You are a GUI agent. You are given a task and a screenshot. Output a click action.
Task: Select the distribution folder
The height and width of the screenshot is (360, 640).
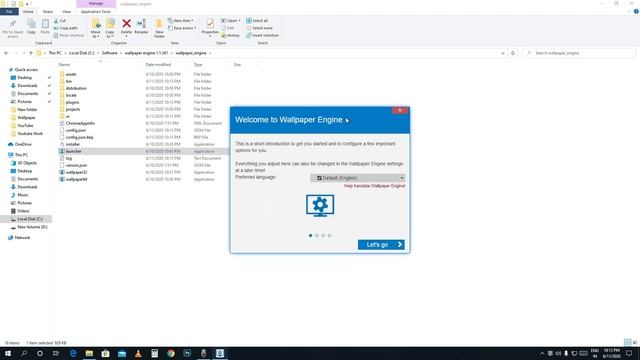click(x=76, y=88)
